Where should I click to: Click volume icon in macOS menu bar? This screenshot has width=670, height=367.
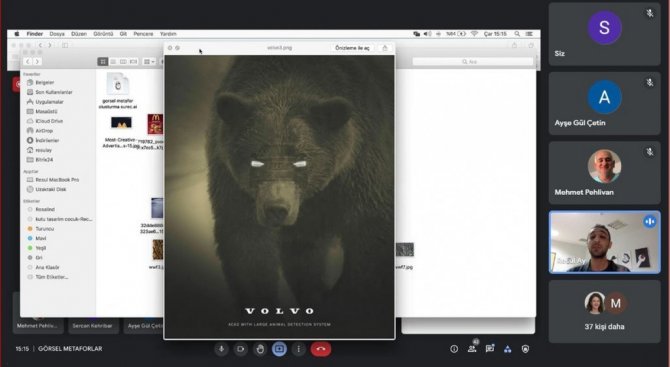[427, 34]
